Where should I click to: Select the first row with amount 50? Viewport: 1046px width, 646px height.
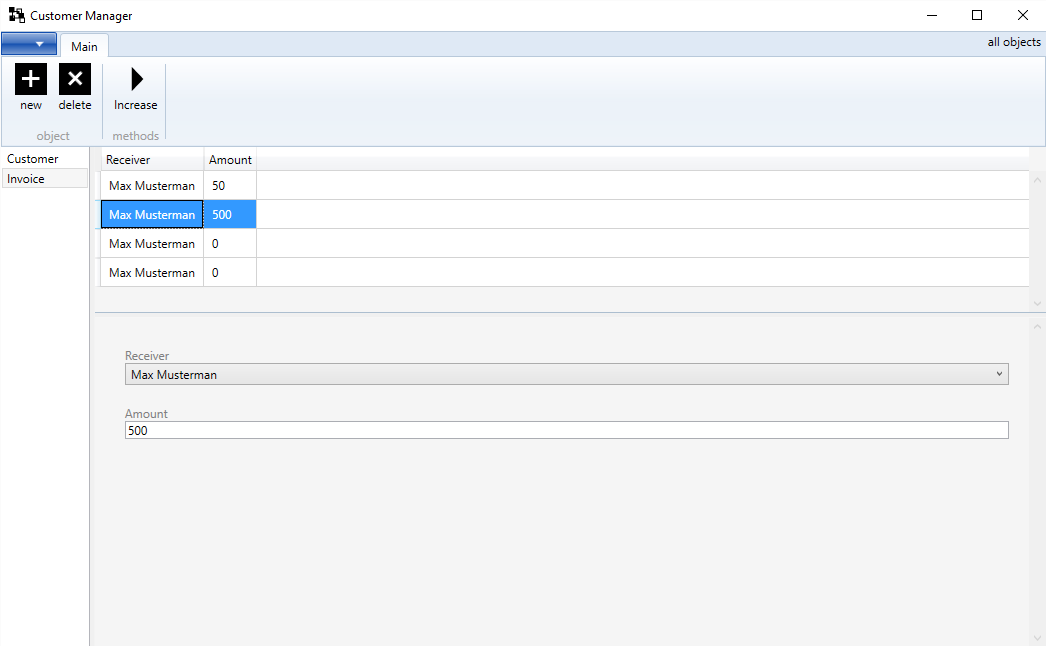[x=152, y=186]
